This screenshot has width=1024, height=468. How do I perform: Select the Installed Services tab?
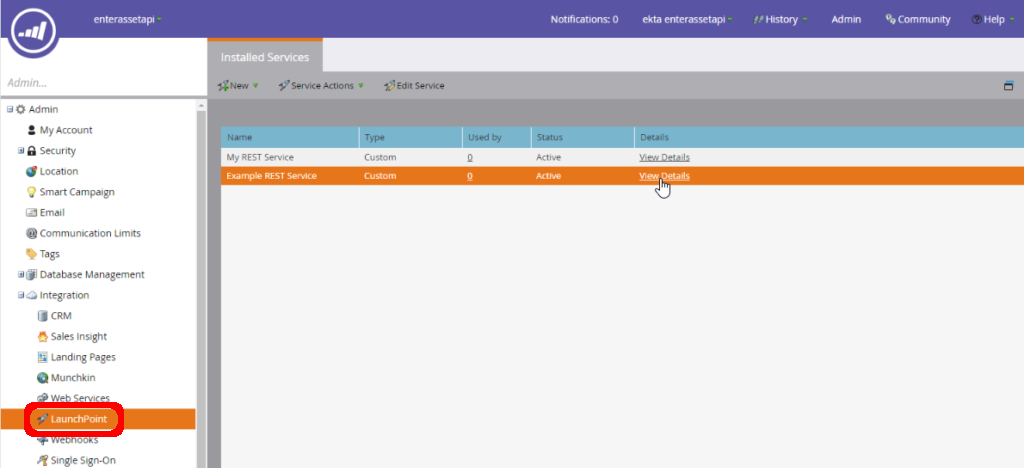(x=265, y=57)
